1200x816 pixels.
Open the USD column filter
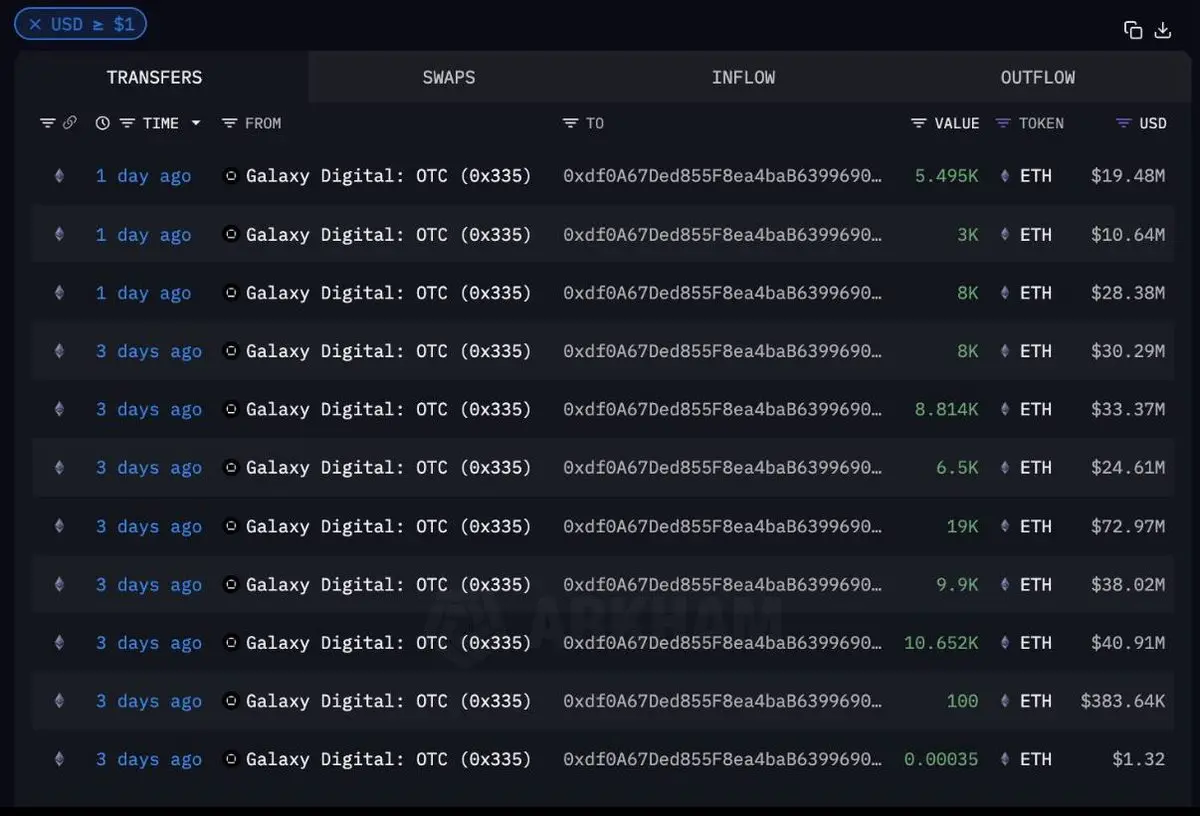[x=1123, y=123]
